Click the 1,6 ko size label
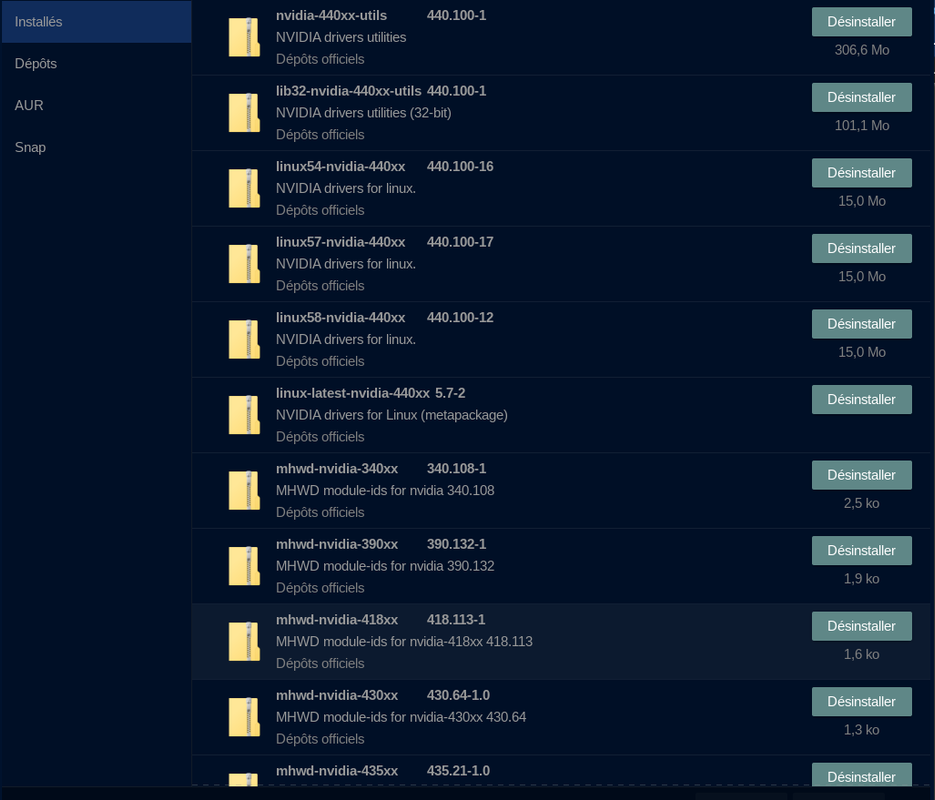Image resolution: width=935 pixels, height=800 pixels. tap(862, 655)
